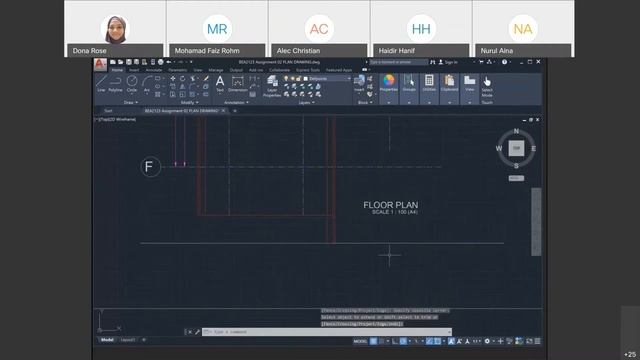Click the TOP face of ViewCube

[x=516, y=148]
